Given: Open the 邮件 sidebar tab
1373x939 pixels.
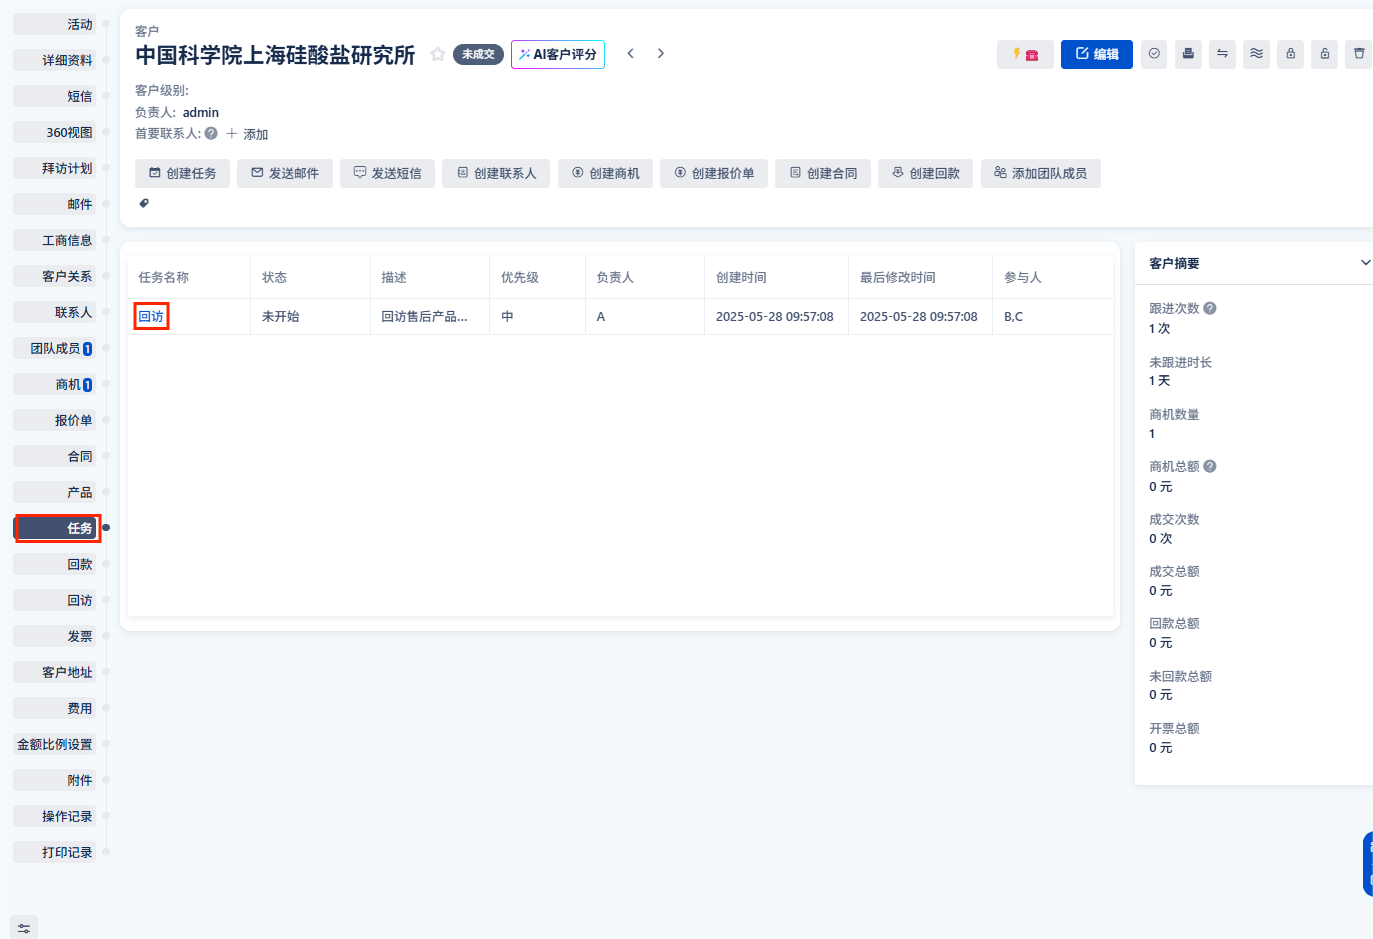Looking at the screenshot, I should click(x=55, y=204).
